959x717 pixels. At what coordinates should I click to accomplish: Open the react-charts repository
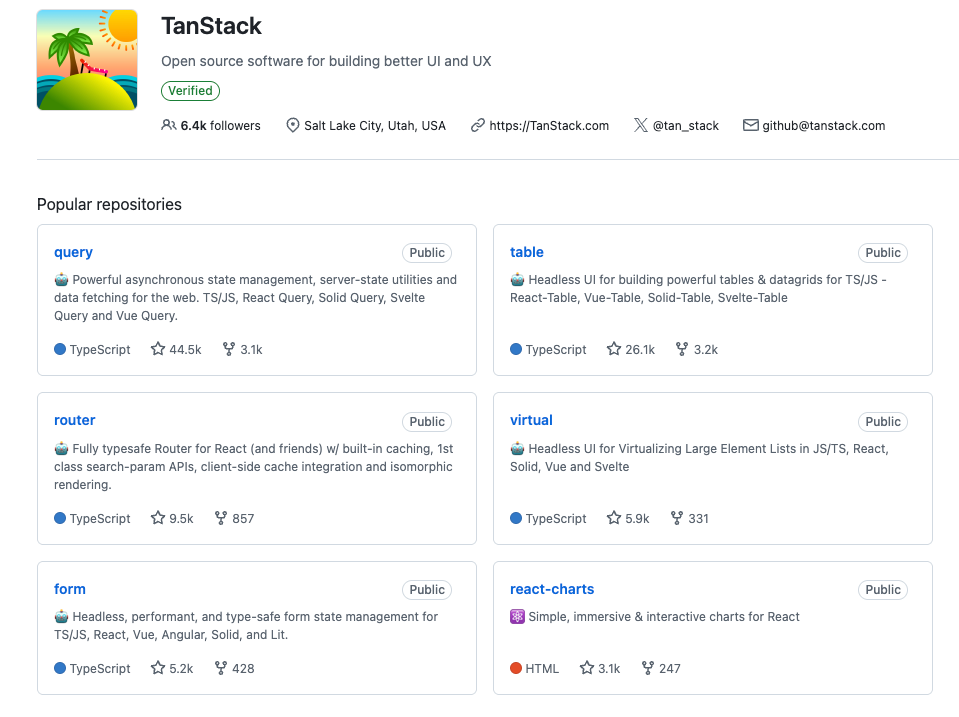click(x=552, y=589)
